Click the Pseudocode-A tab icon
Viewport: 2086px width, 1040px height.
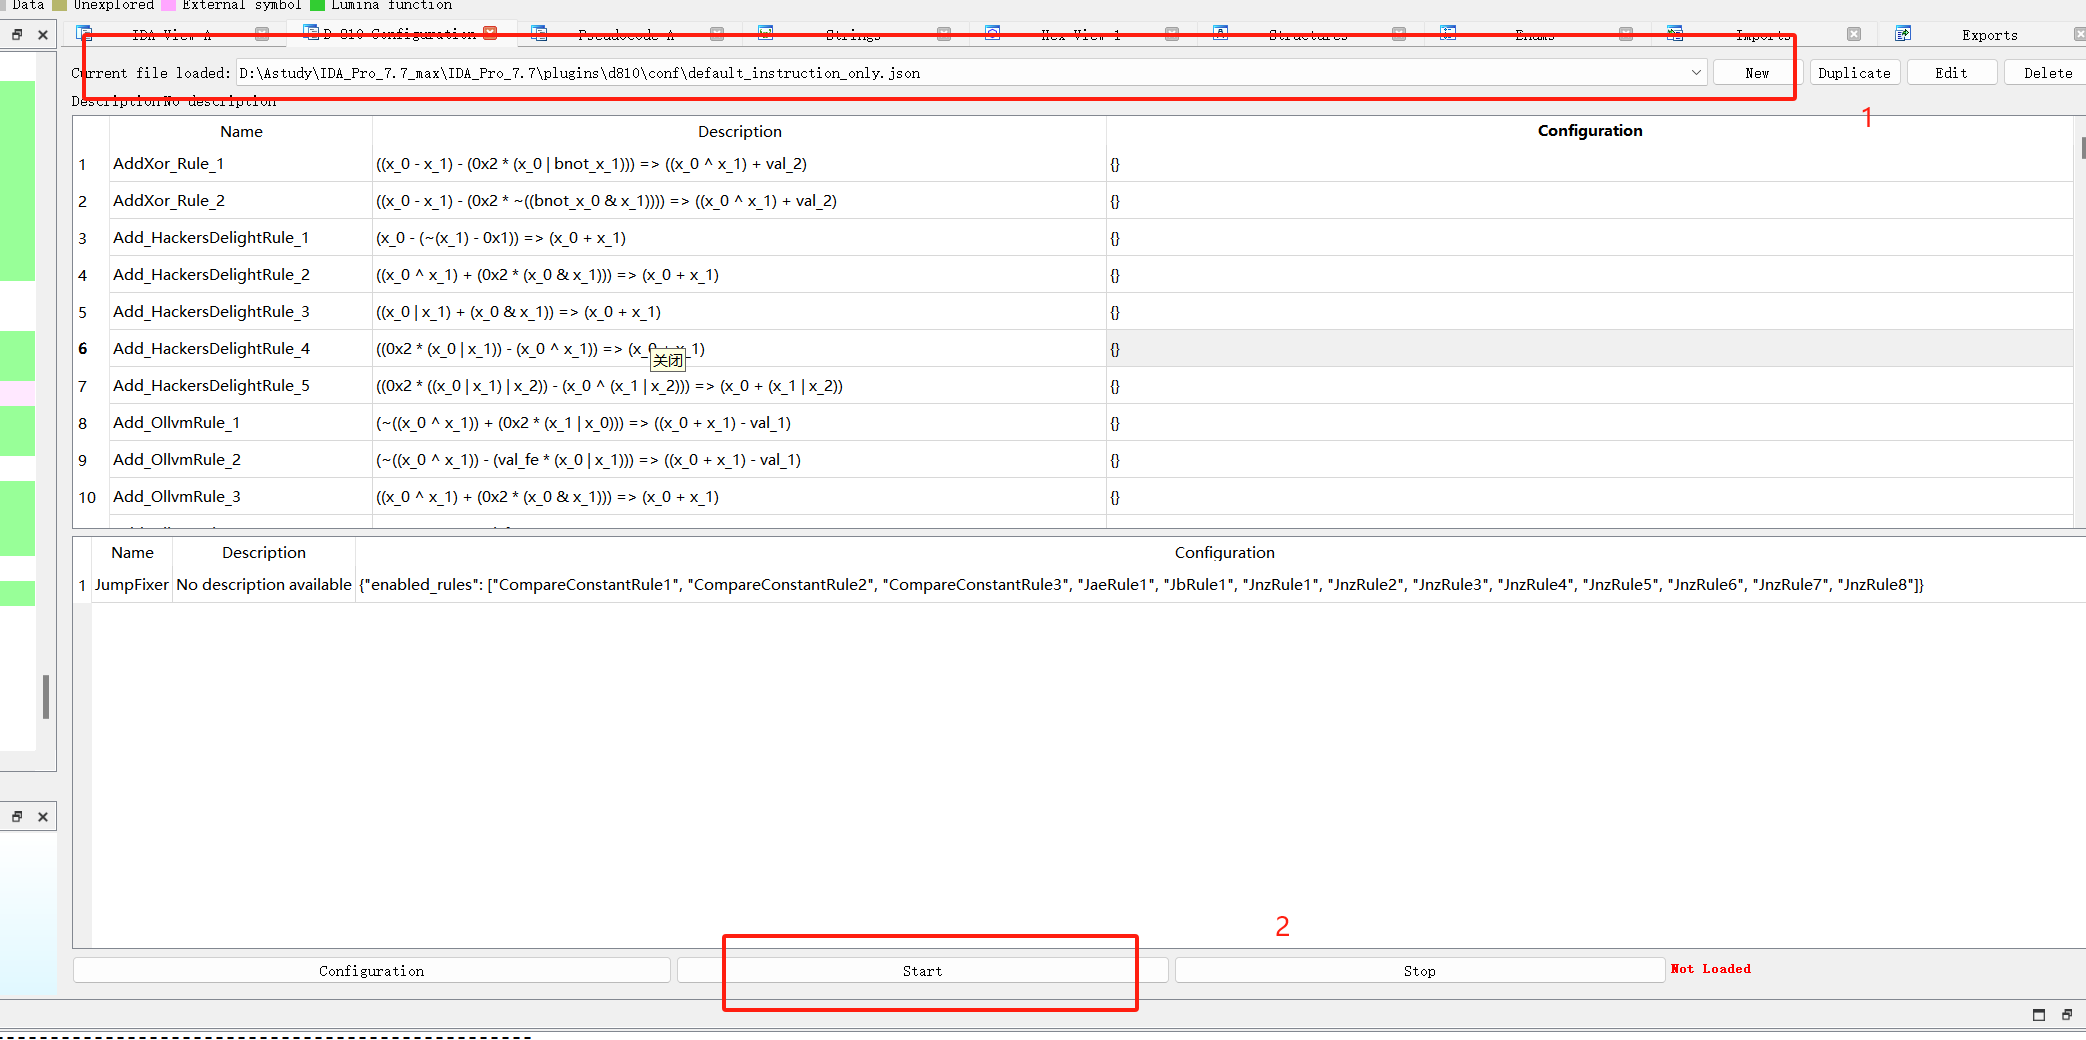(539, 33)
